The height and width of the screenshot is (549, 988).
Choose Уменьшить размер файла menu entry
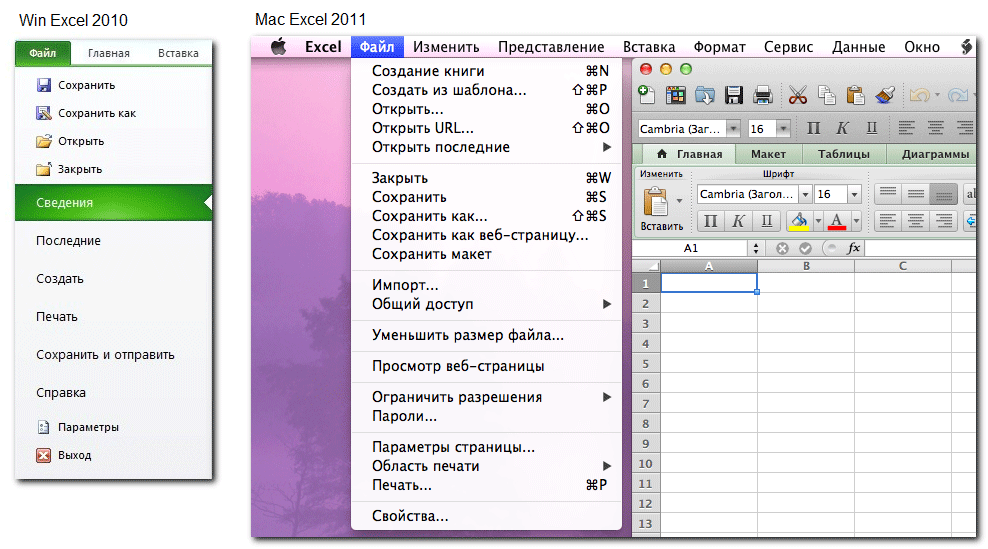(x=486, y=335)
